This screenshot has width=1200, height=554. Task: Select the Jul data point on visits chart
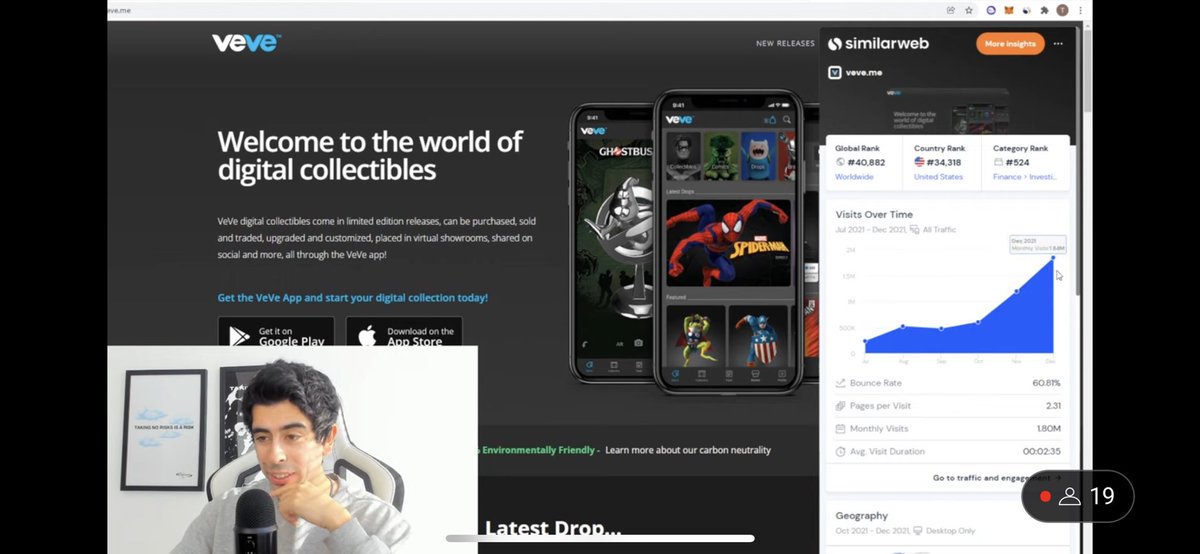[866, 342]
